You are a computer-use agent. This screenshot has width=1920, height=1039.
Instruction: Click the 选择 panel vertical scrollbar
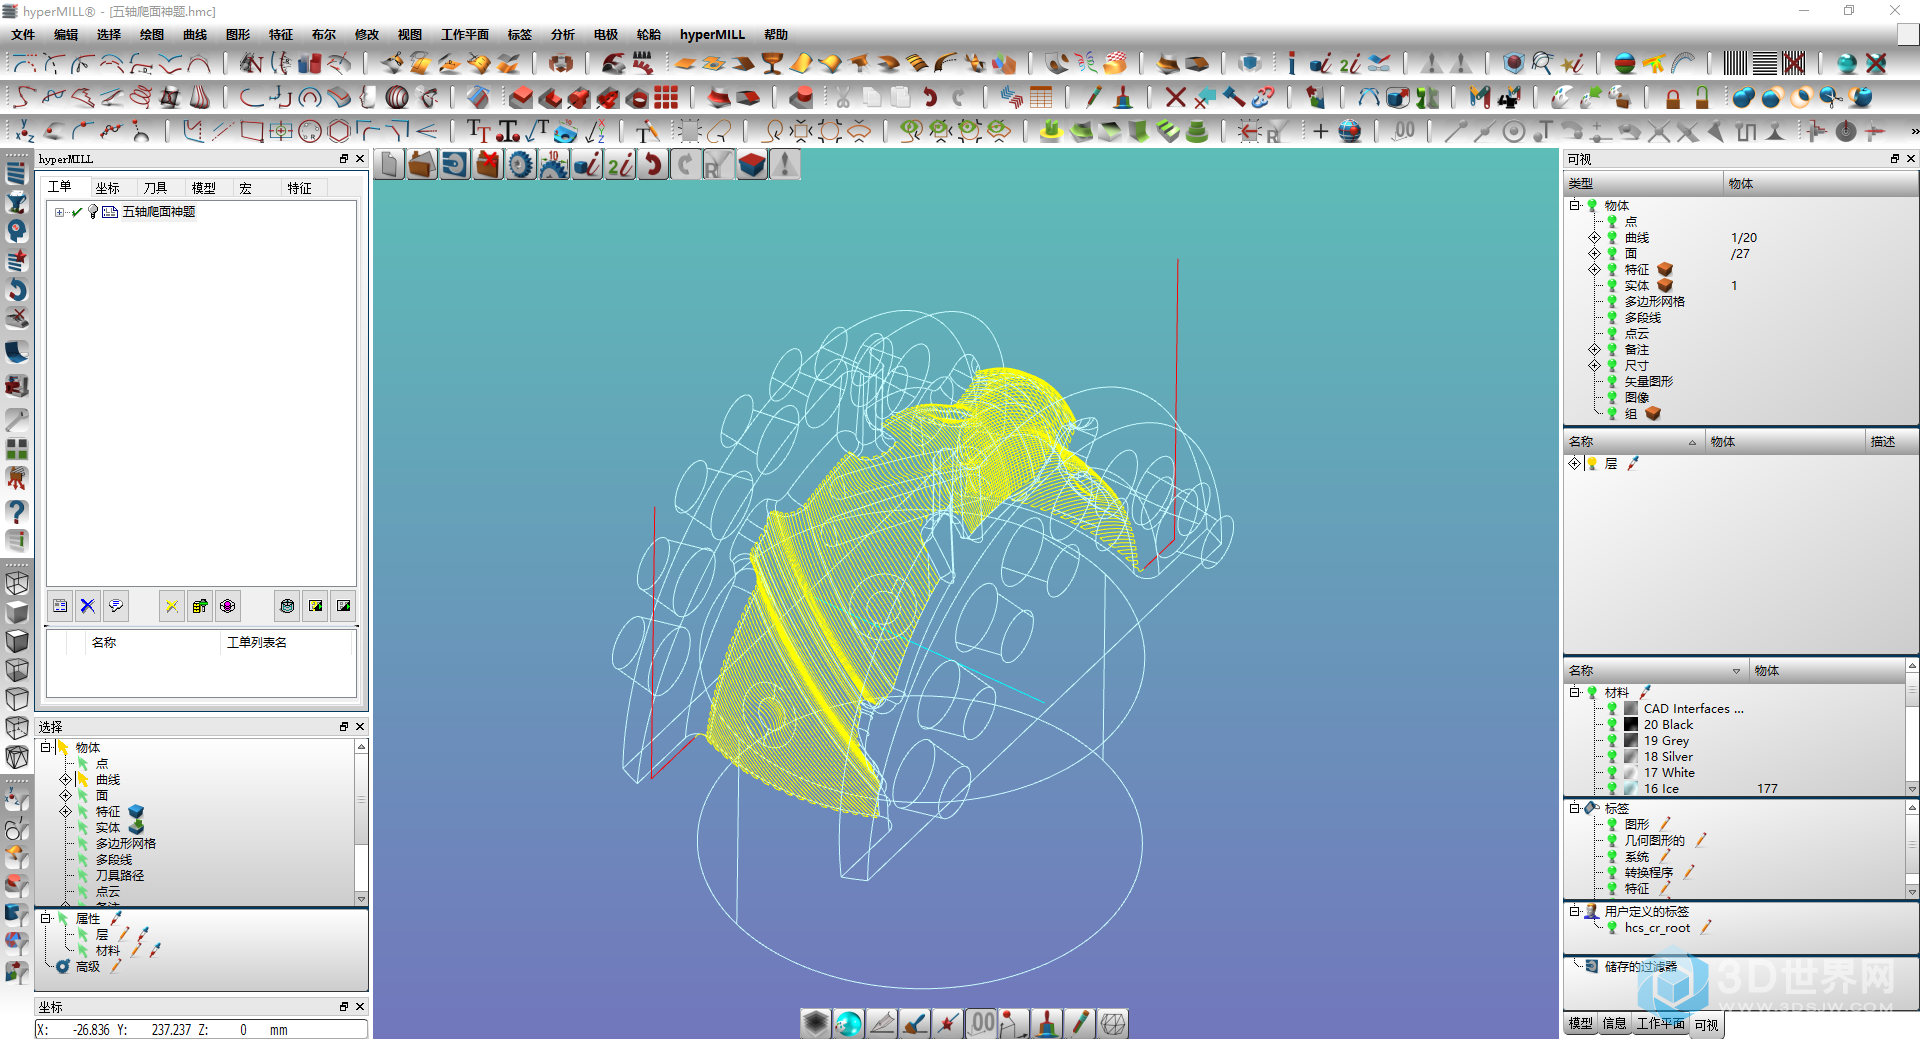tap(361, 821)
